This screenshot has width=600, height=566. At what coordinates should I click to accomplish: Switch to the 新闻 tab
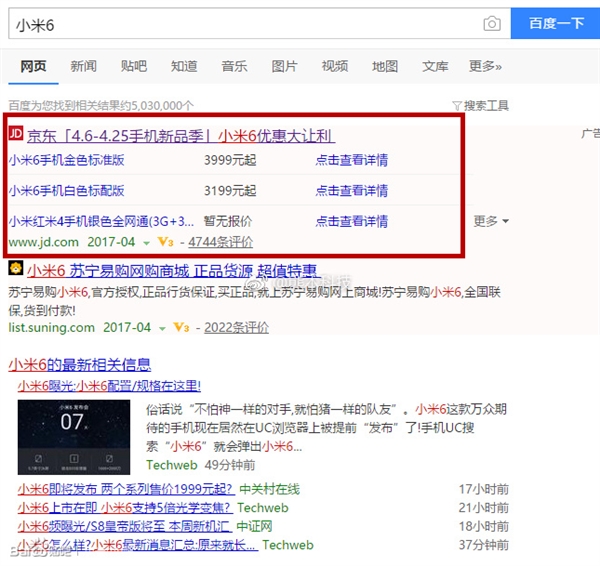[x=84, y=66]
